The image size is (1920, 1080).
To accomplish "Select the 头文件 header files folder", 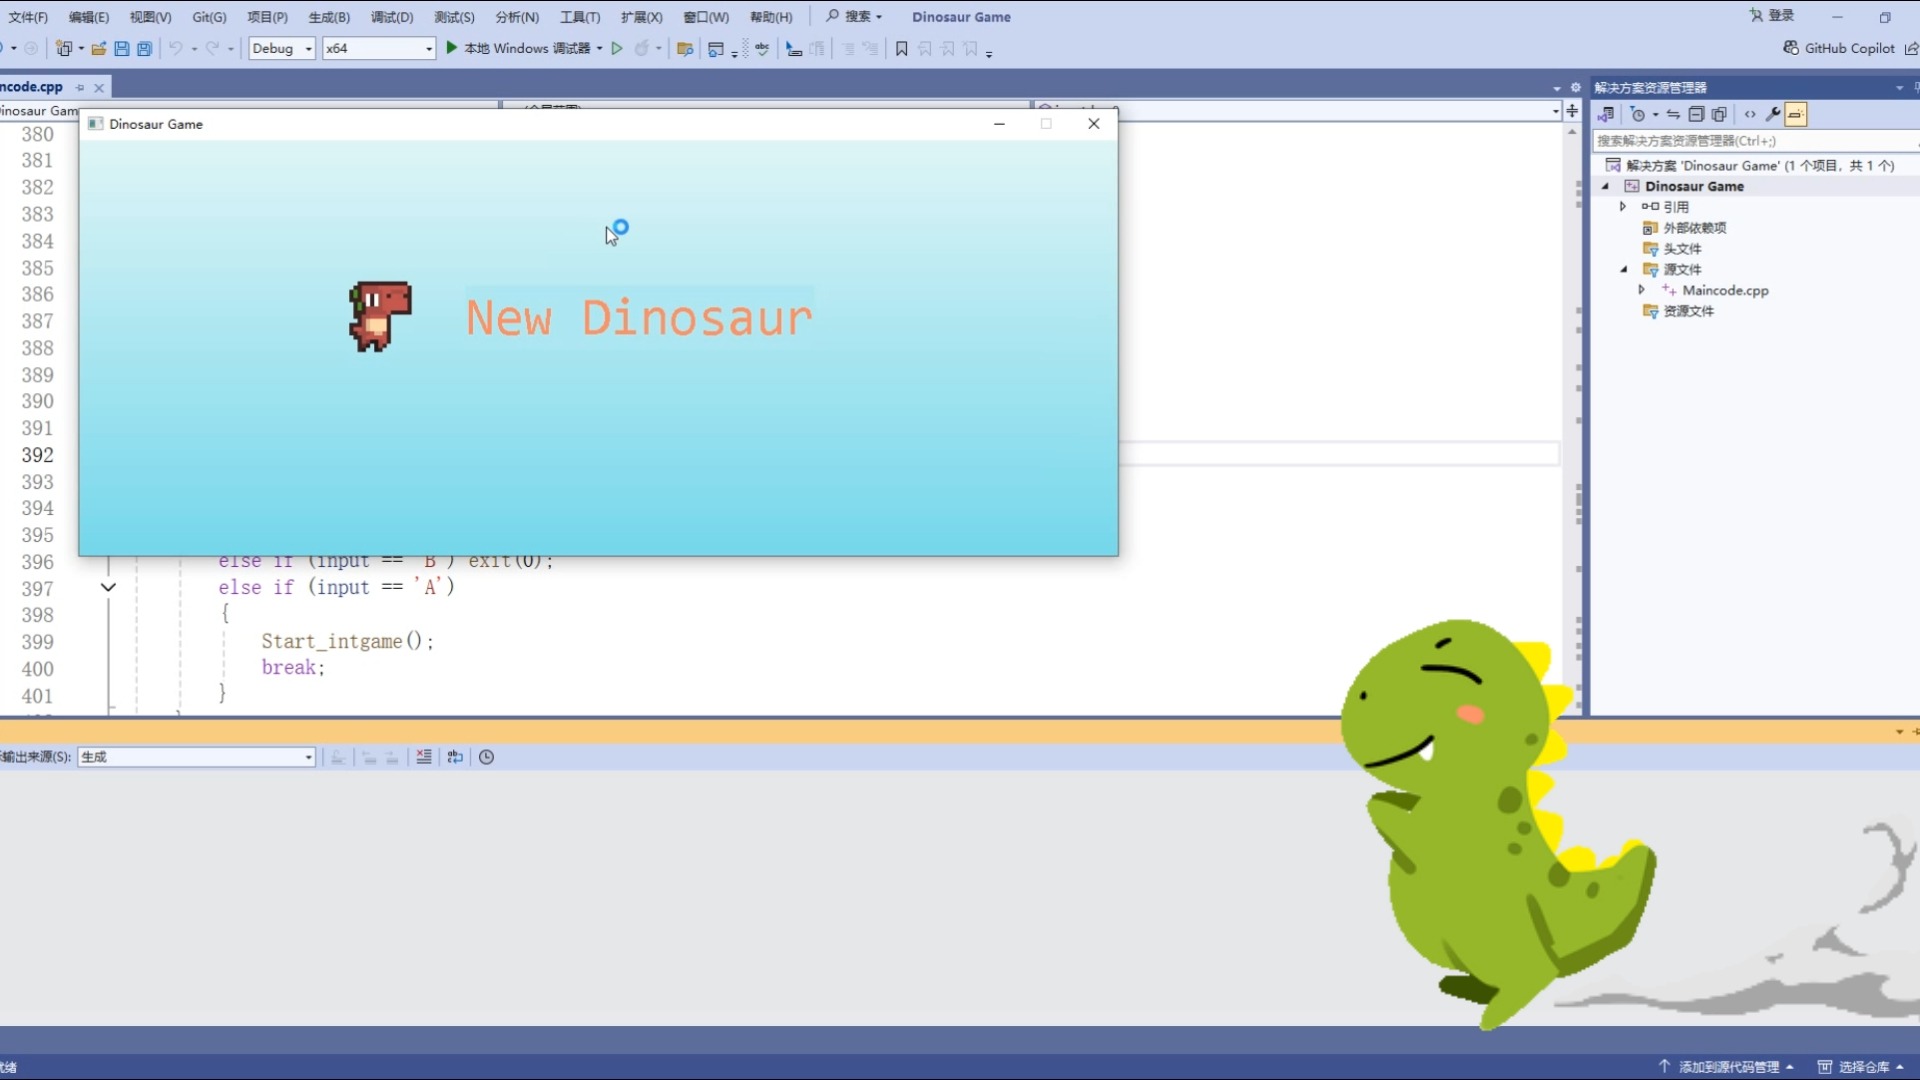I will [1672, 249].
